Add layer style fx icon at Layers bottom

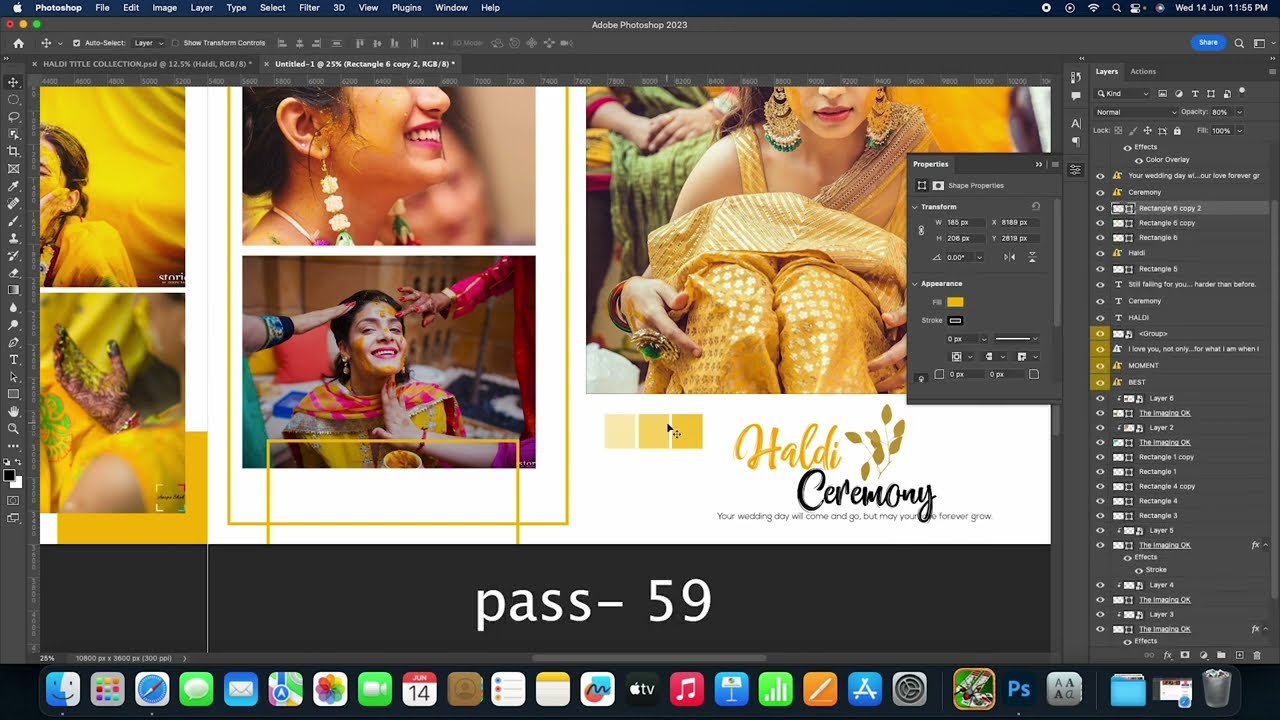[x=1167, y=655]
